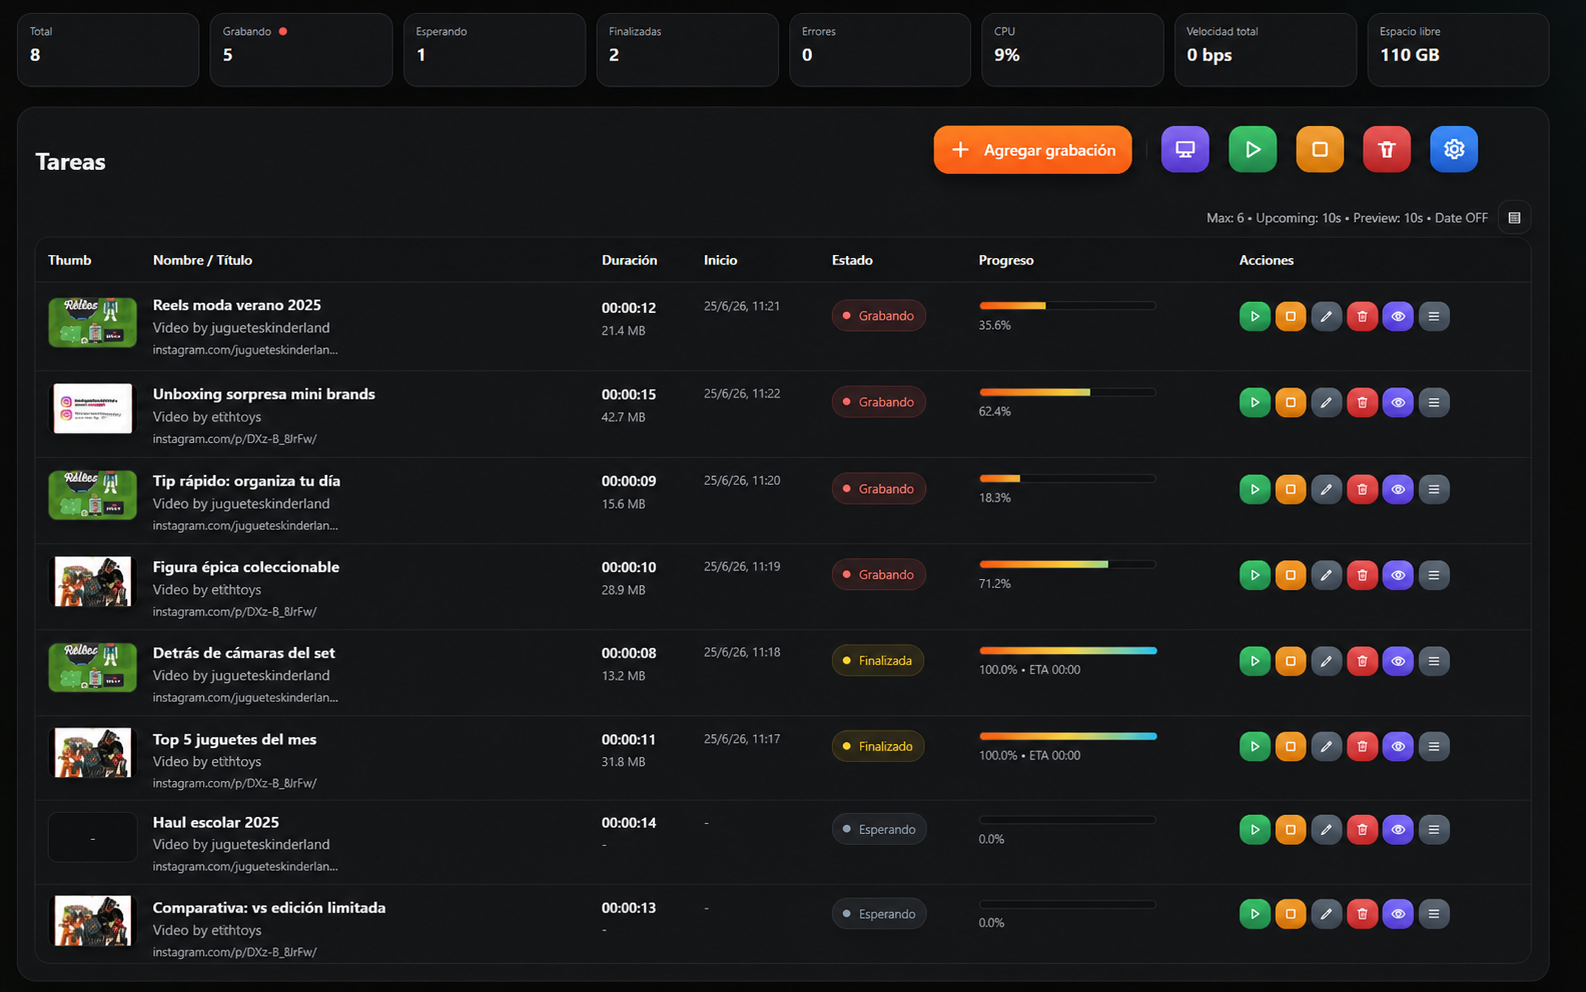The width and height of the screenshot is (1586, 992).
Task: Click the 35.6% progress bar for Reels moda
Action: click(x=1067, y=305)
